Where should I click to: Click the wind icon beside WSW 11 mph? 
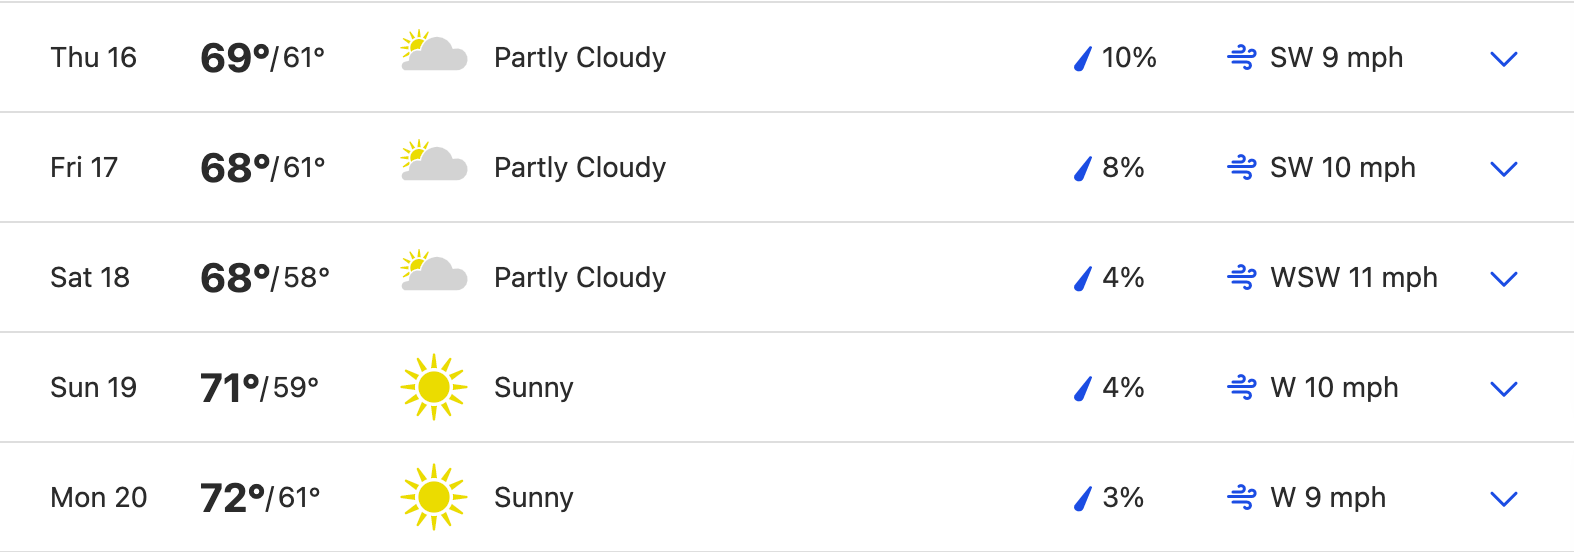click(x=1241, y=278)
